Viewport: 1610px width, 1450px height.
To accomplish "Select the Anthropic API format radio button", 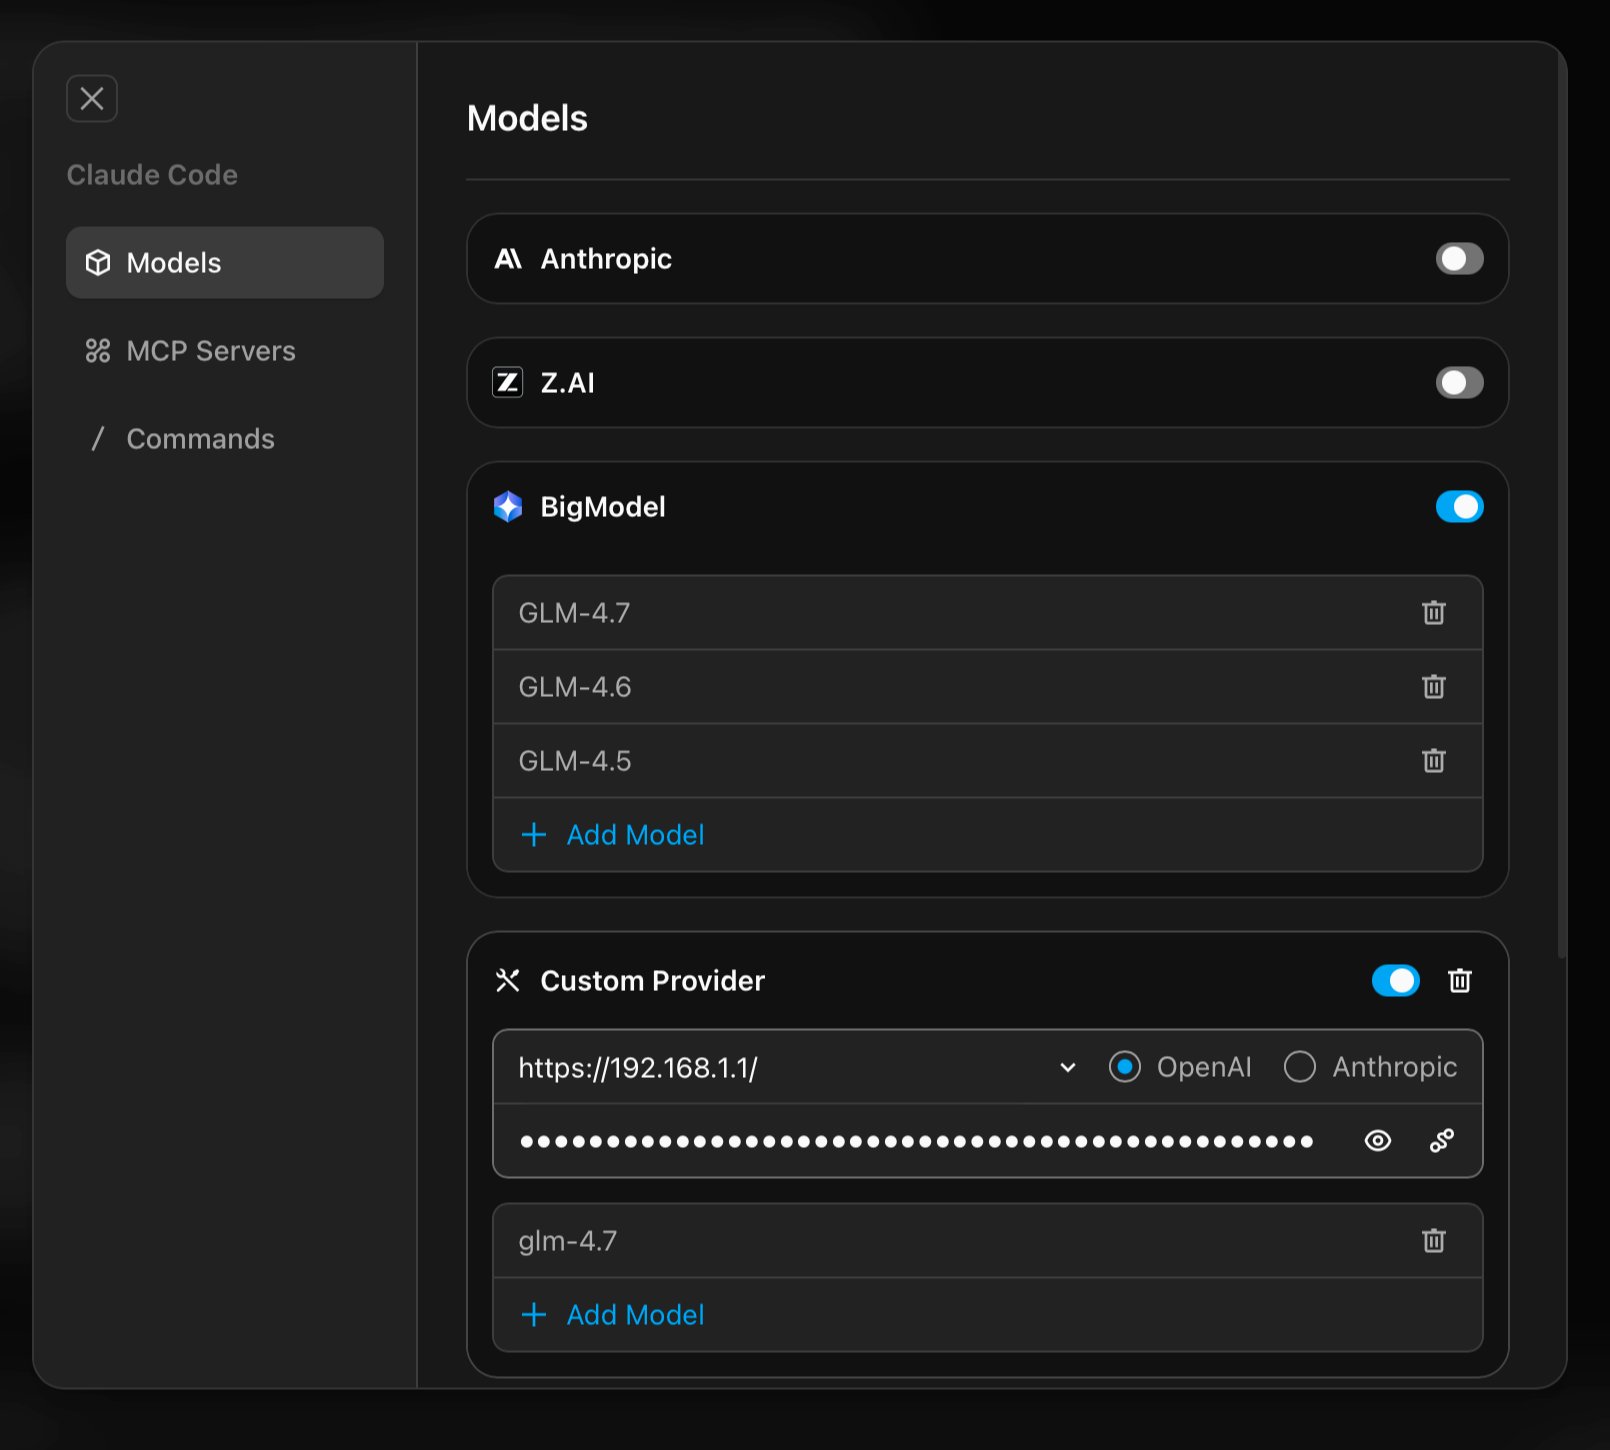I will coord(1300,1067).
